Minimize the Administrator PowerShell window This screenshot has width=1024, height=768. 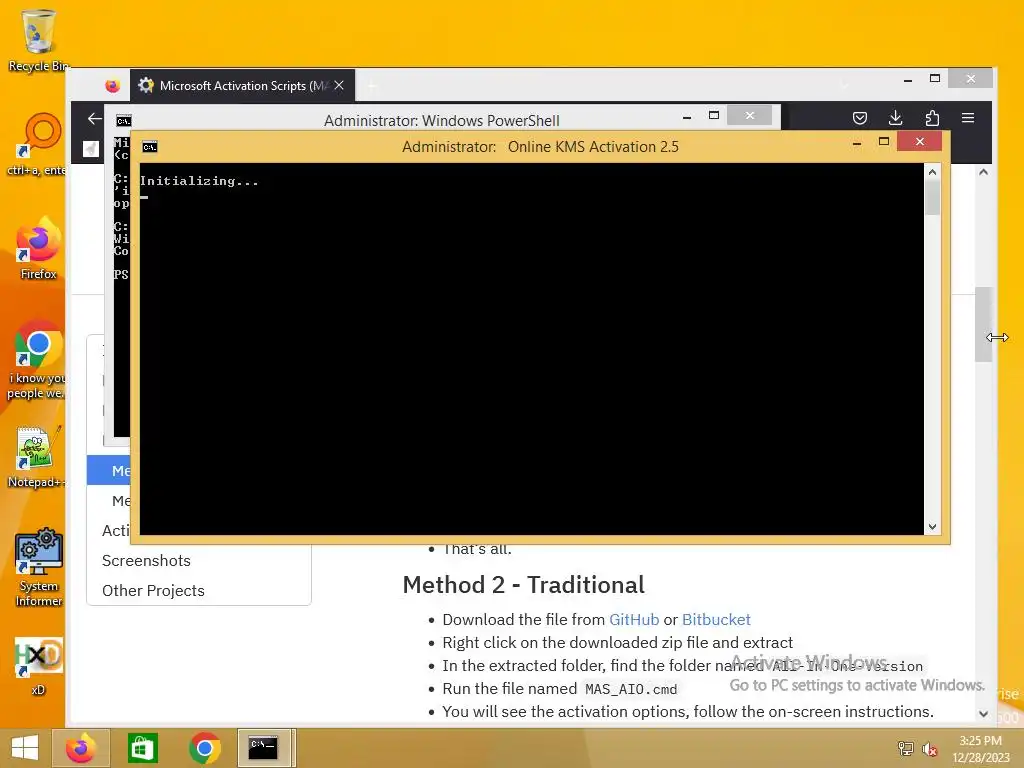[686, 116]
